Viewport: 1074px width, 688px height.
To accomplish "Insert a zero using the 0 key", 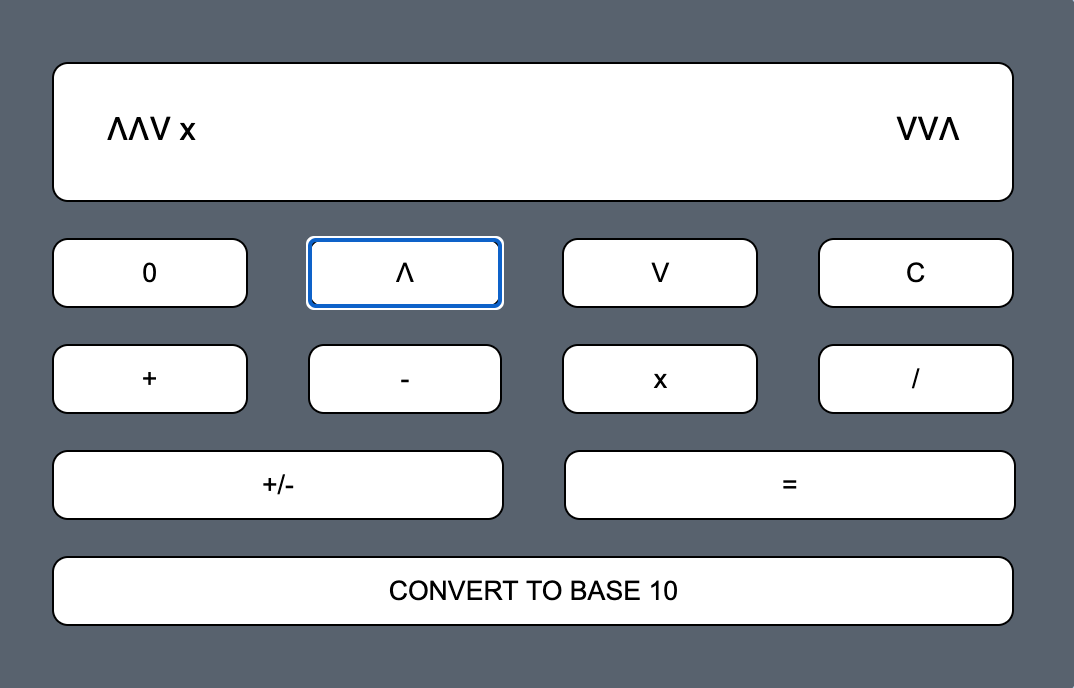I will click(x=149, y=273).
